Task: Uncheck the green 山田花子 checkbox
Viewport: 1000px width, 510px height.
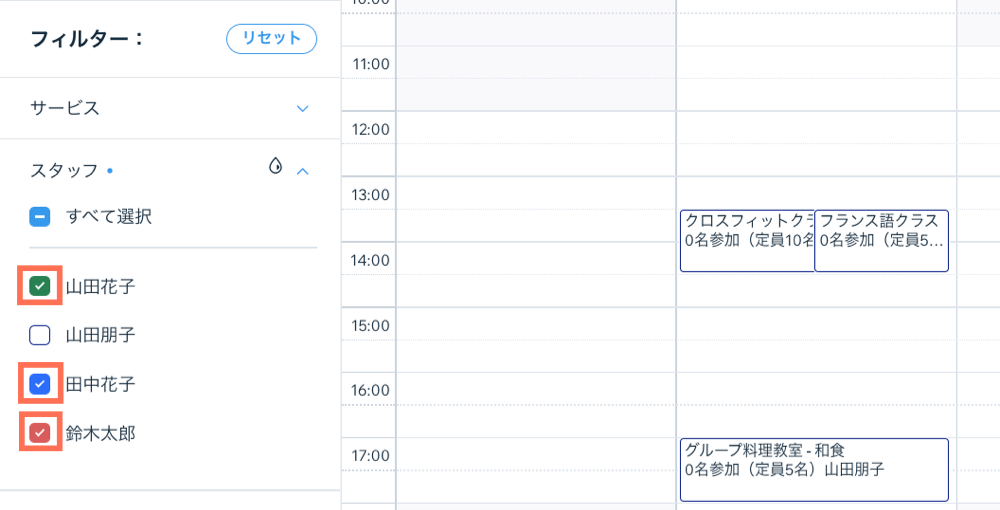Action: [x=40, y=286]
